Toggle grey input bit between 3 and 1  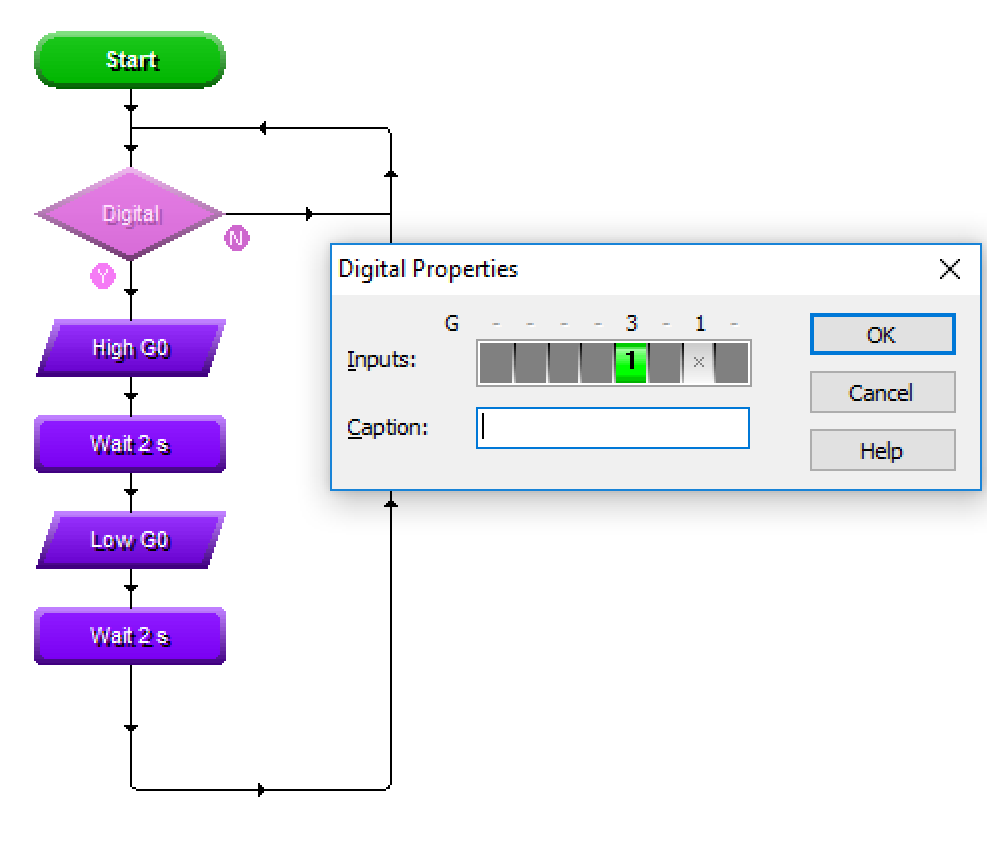[x=665, y=363]
